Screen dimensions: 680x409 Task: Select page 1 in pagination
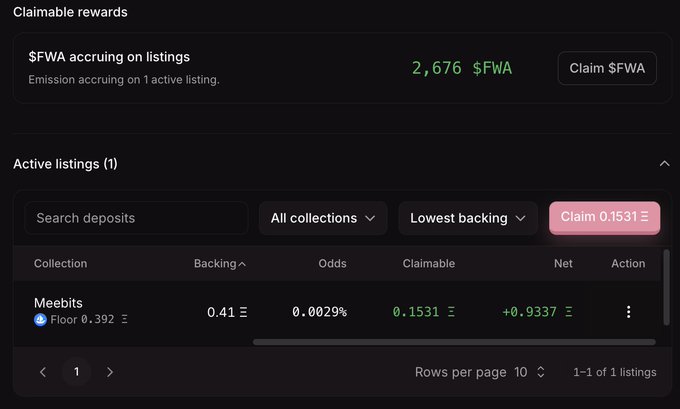[x=76, y=372]
